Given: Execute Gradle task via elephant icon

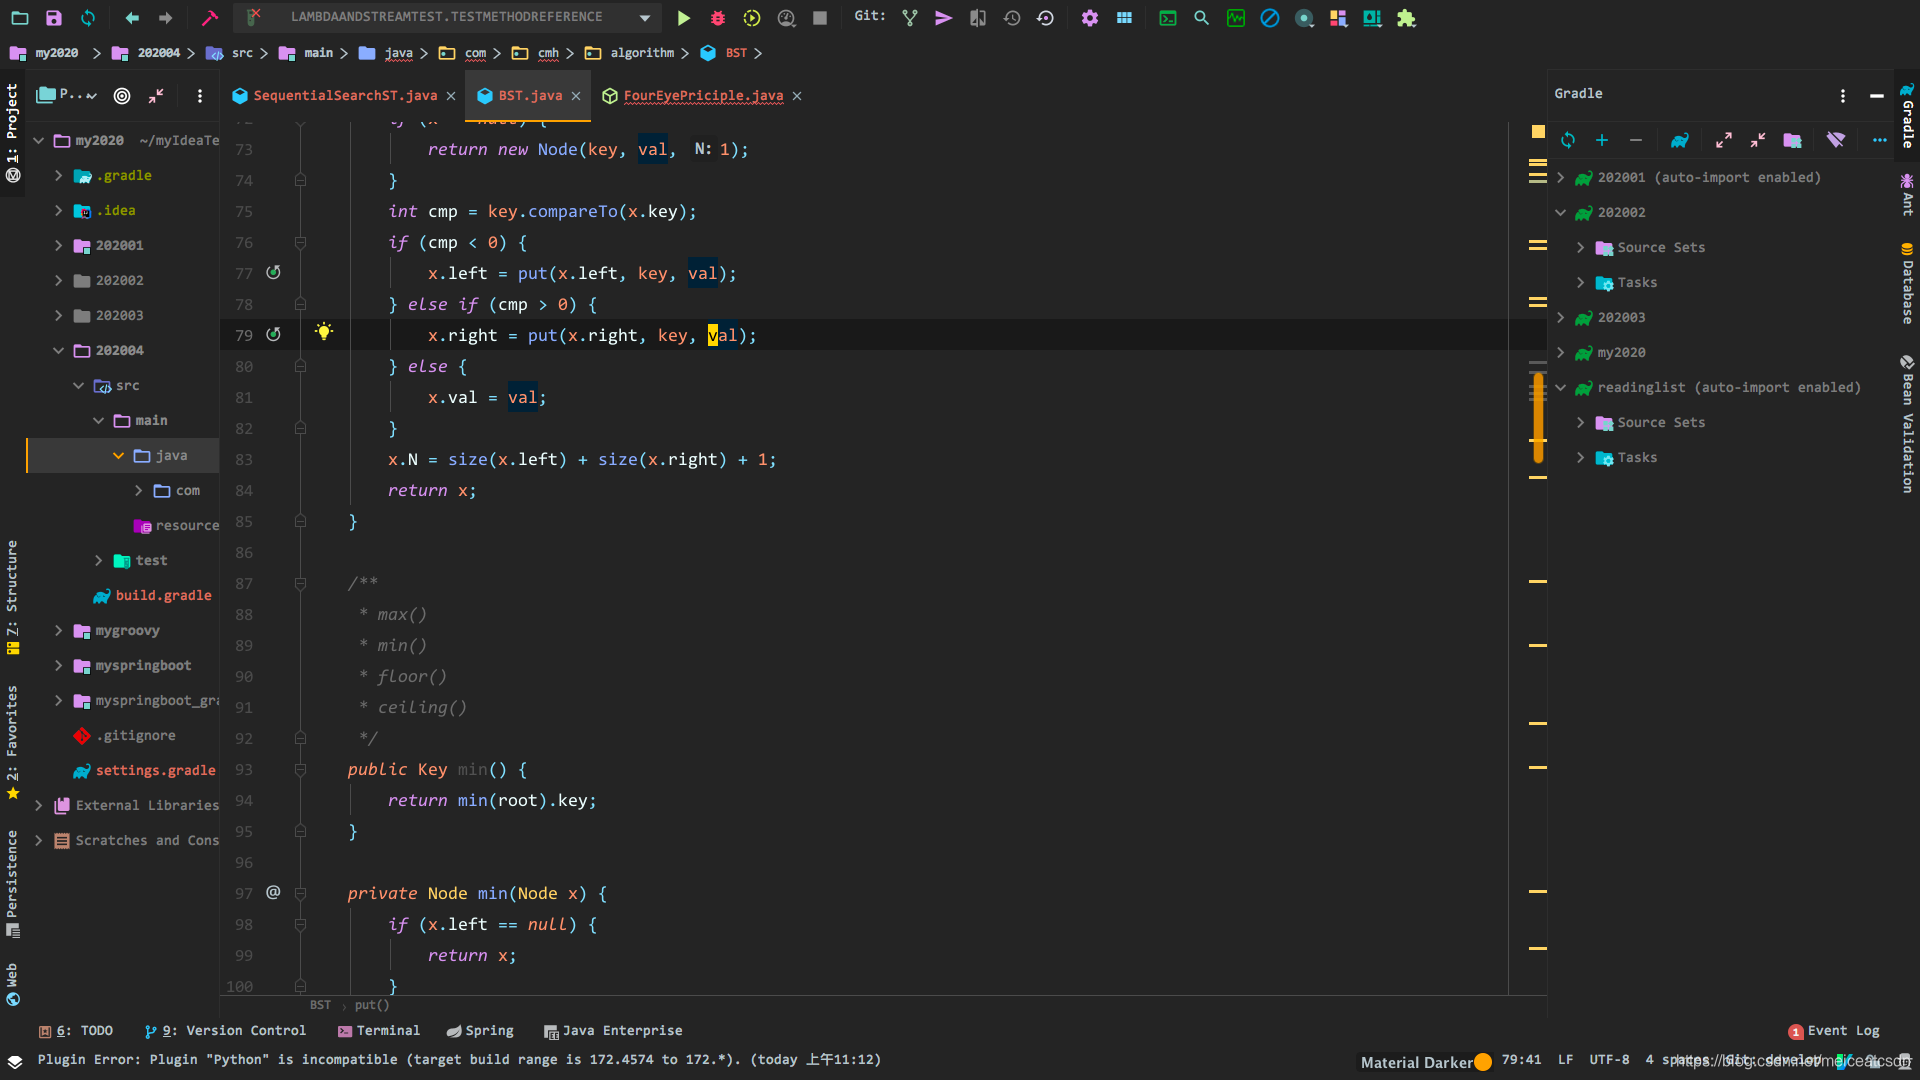Looking at the screenshot, I should [x=1680, y=140].
